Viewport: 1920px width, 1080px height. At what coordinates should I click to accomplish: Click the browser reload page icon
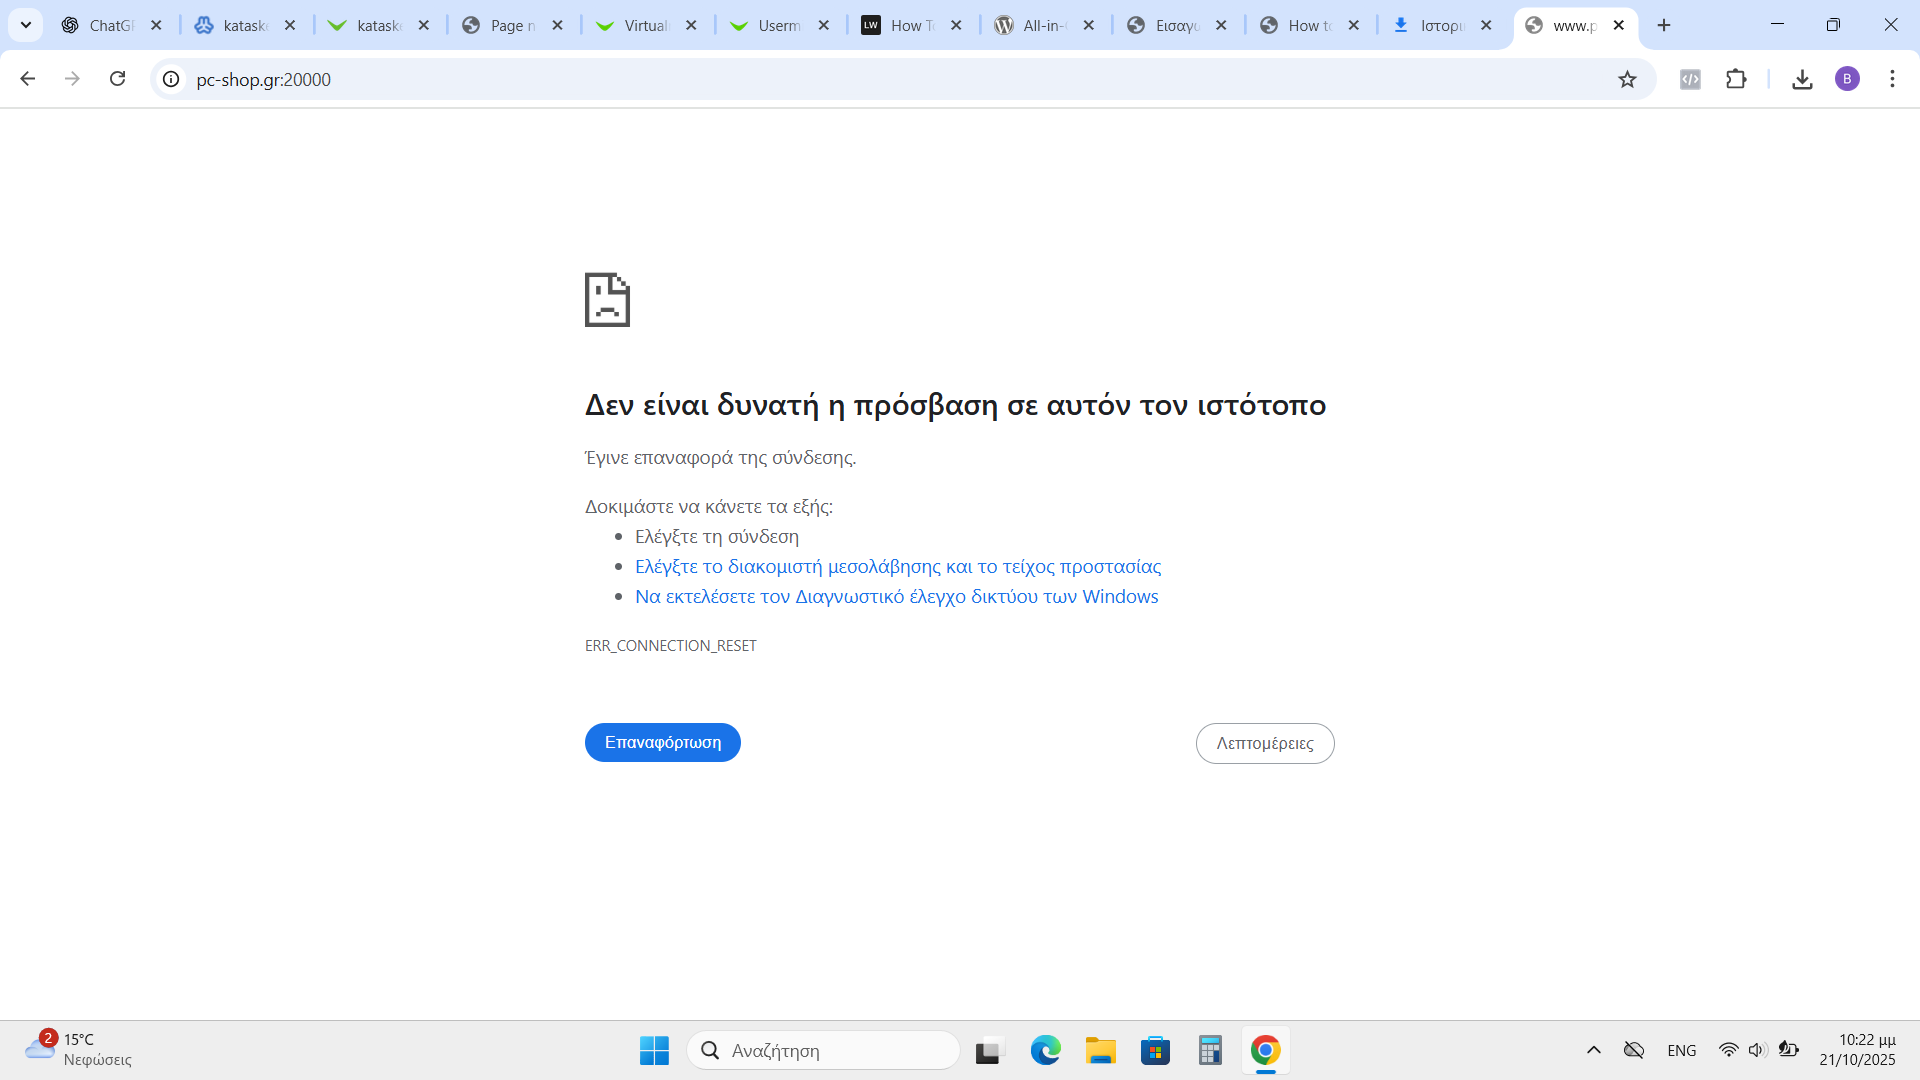117,79
